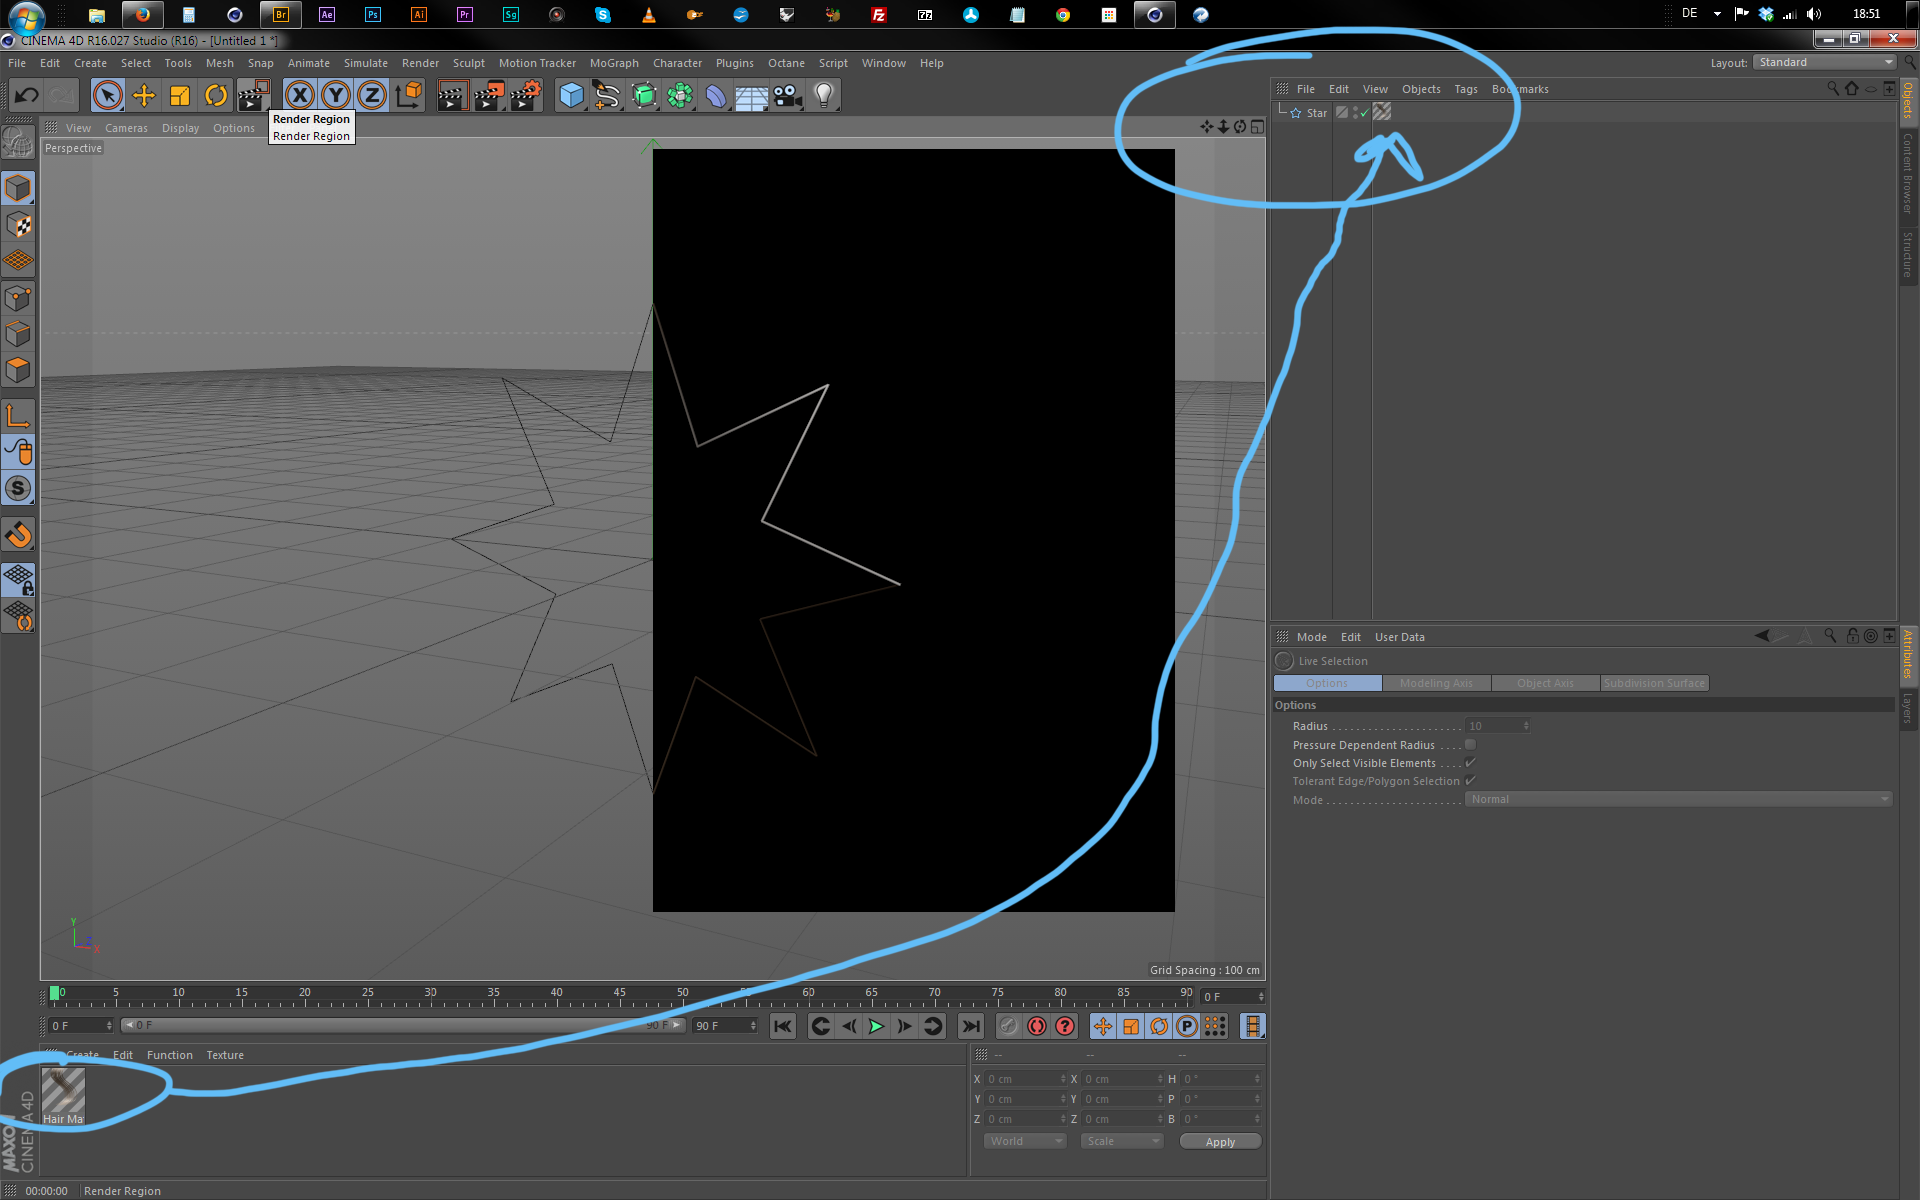This screenshot has height=1200, width=1920.
Task: Click the light bulb Light icon
Action: pyautogui.click(x=823, y=96)
